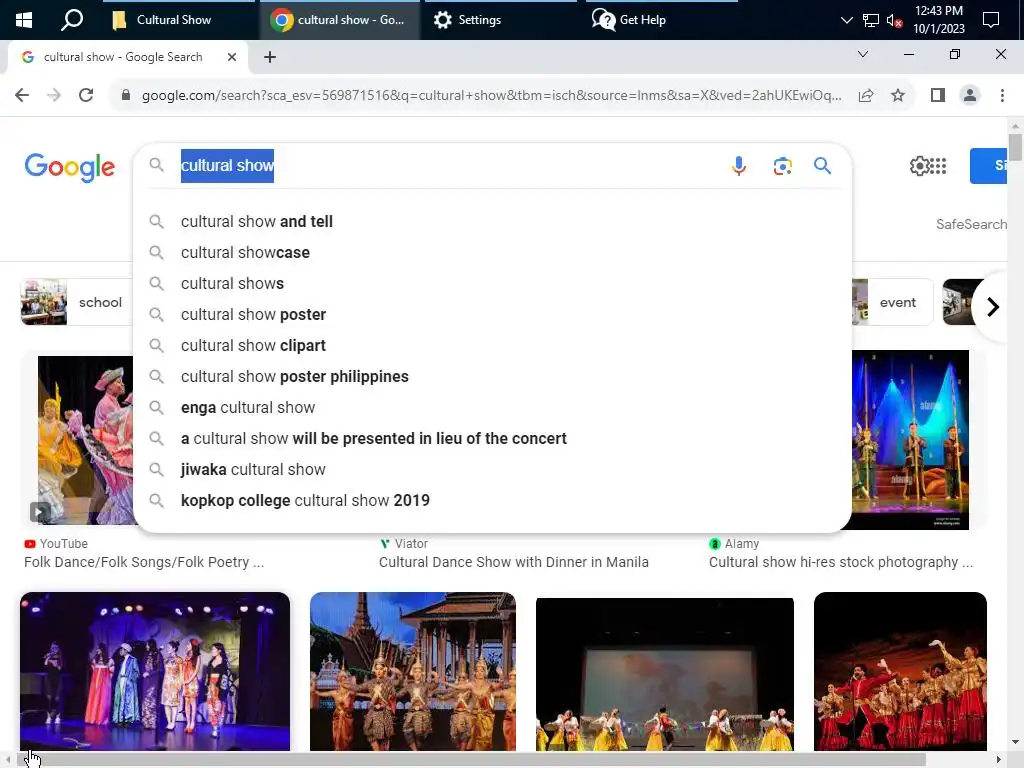
Task: Open the Google apps grid
Action: pyautogui.click(x=938, y=166)
